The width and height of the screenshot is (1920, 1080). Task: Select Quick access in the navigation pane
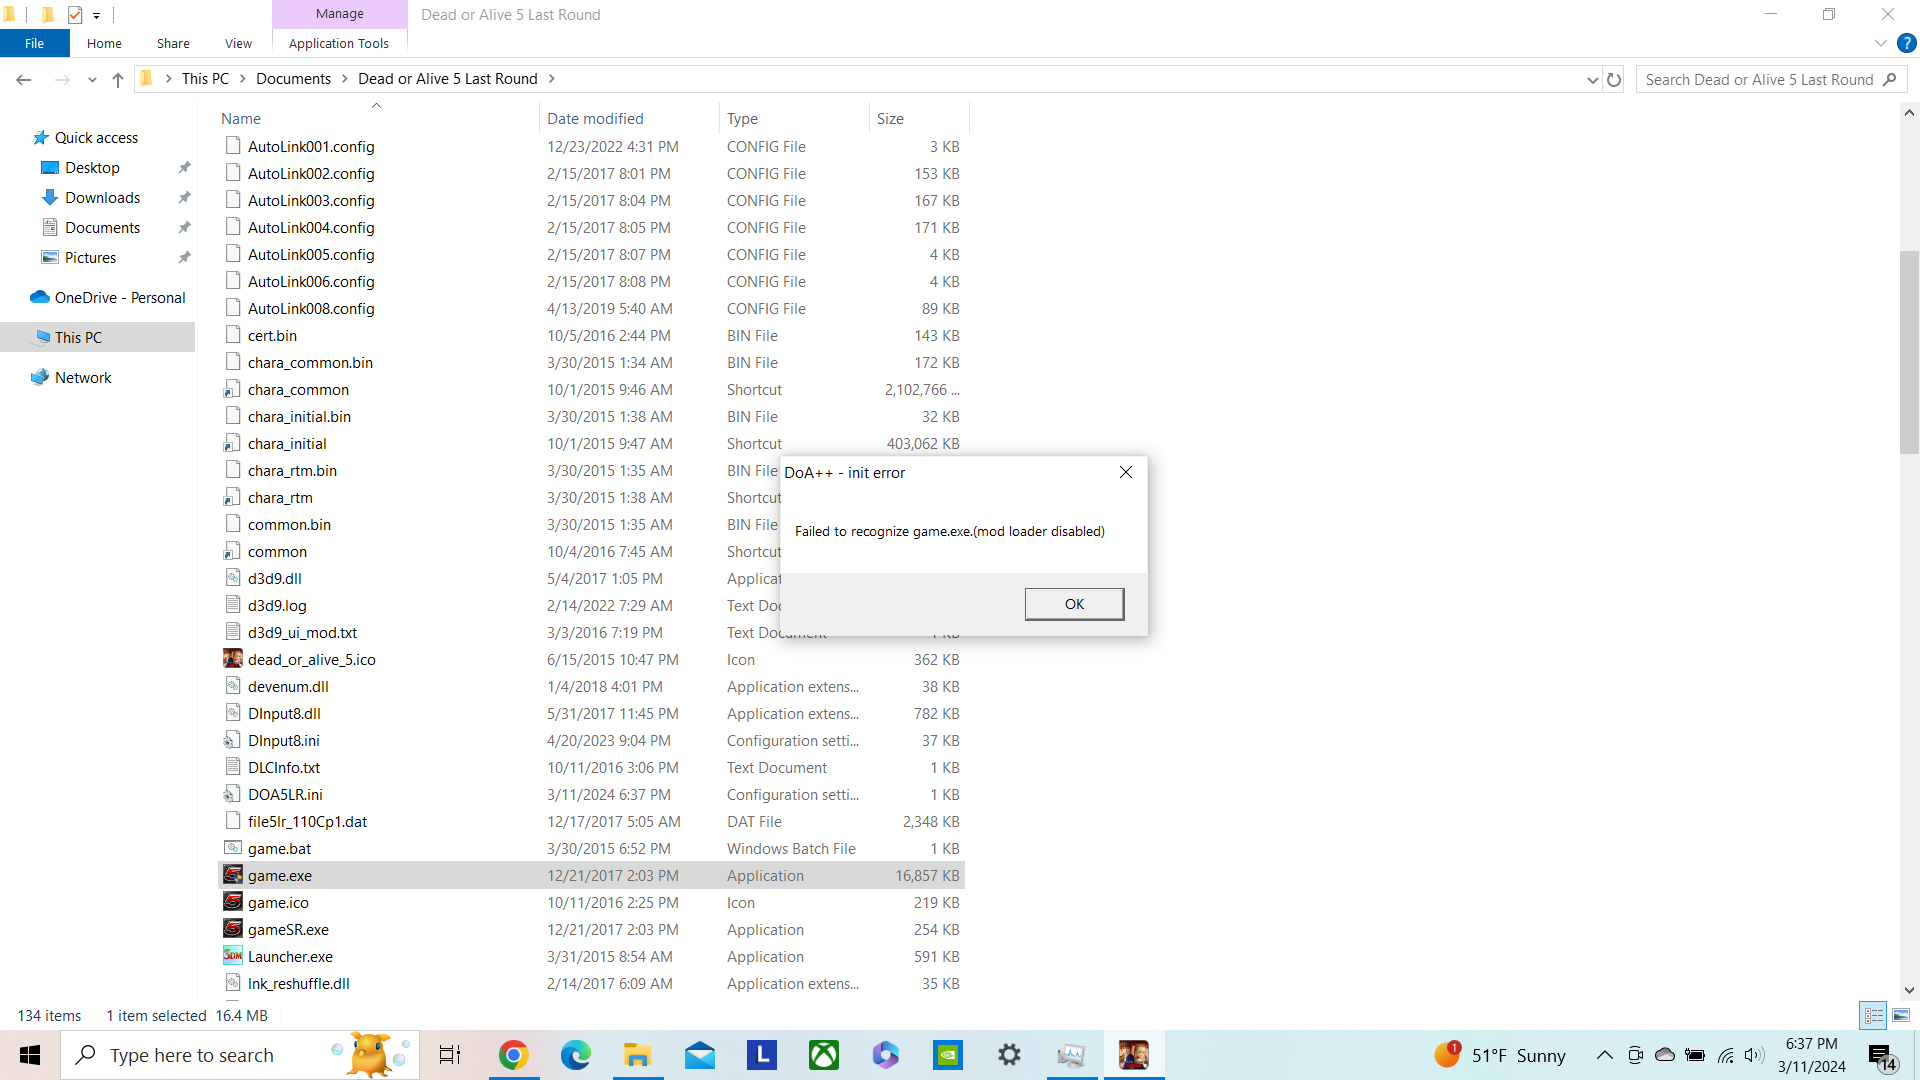(96, 138)
